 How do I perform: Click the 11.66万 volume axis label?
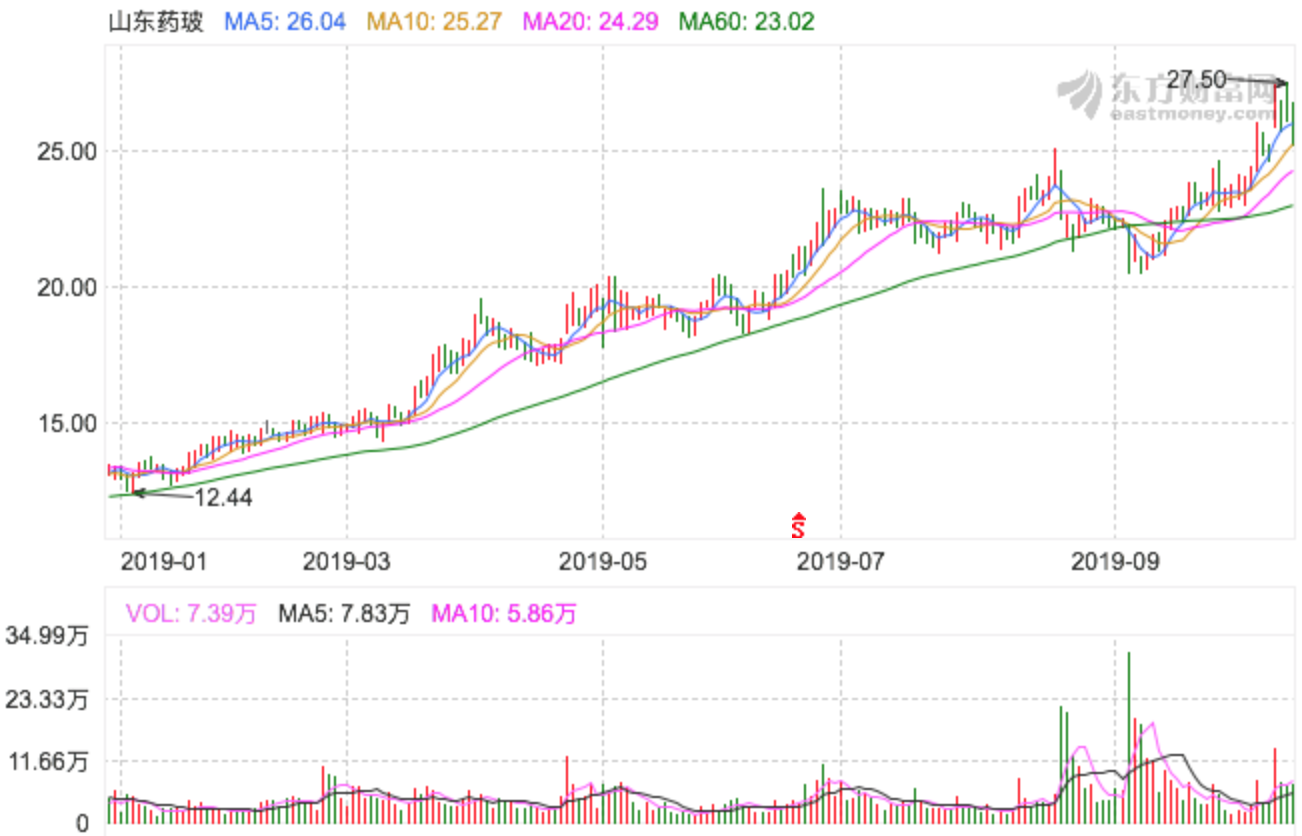click(48, 762)
